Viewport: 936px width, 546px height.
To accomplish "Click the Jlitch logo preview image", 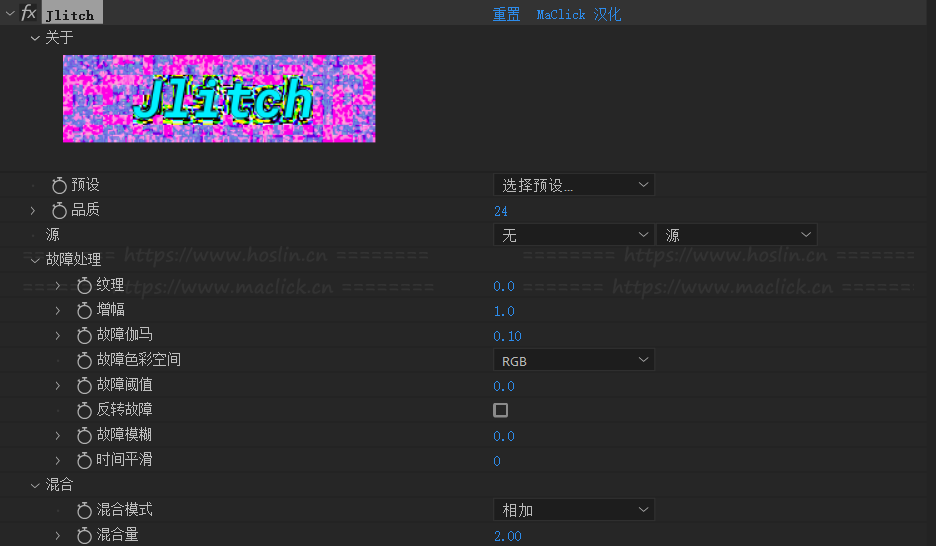I will 219,98.
